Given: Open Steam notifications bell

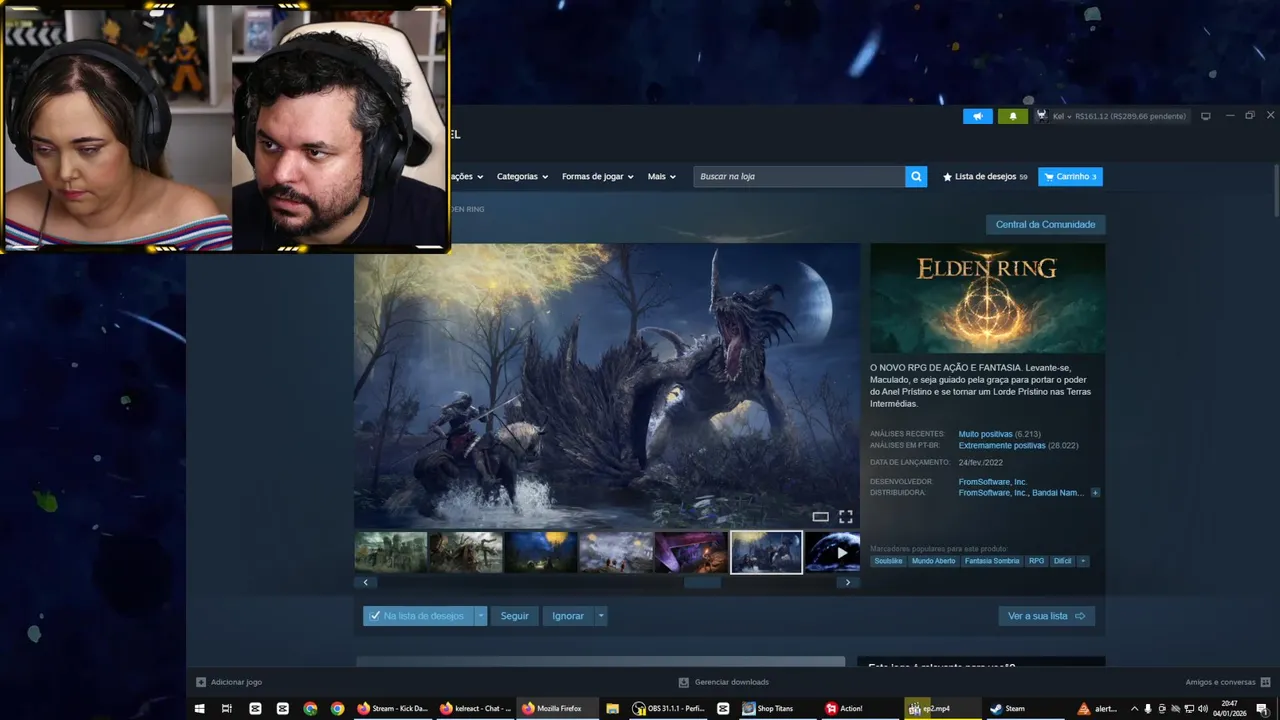Looking at the screenshot, I should 1012,116.
